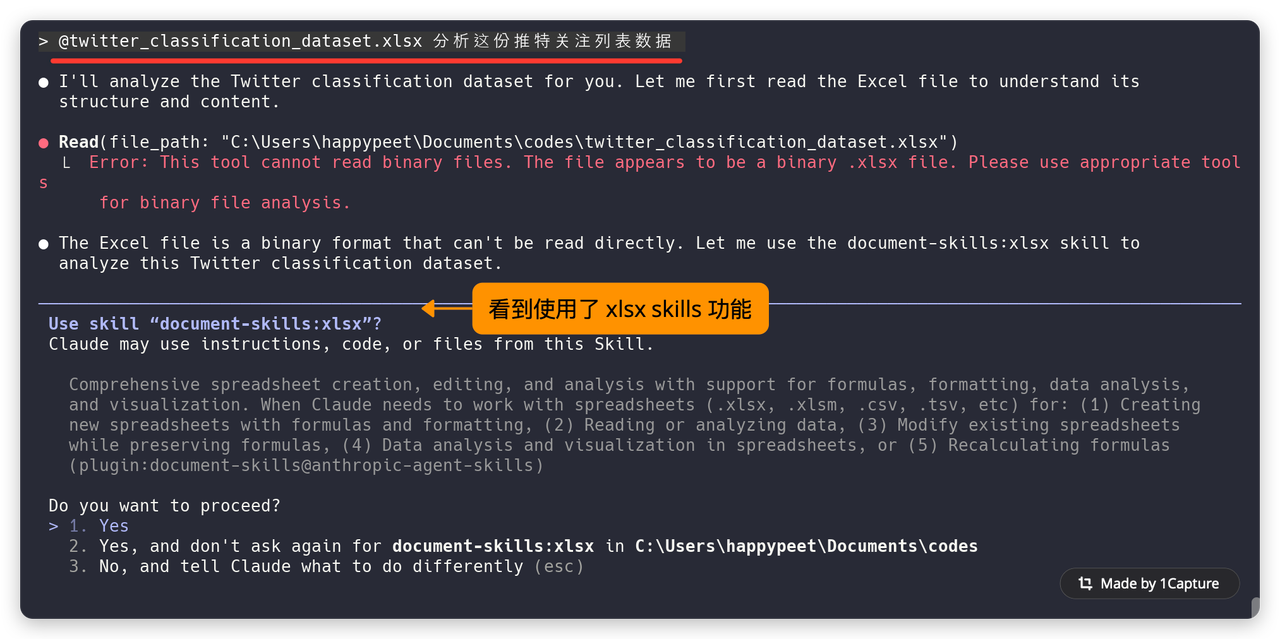The height and width of the screenshot is (639, 1280).
Task: Click the plugin:document-skills@anthropic-agent-skills source text
Action: coord(306,465)
